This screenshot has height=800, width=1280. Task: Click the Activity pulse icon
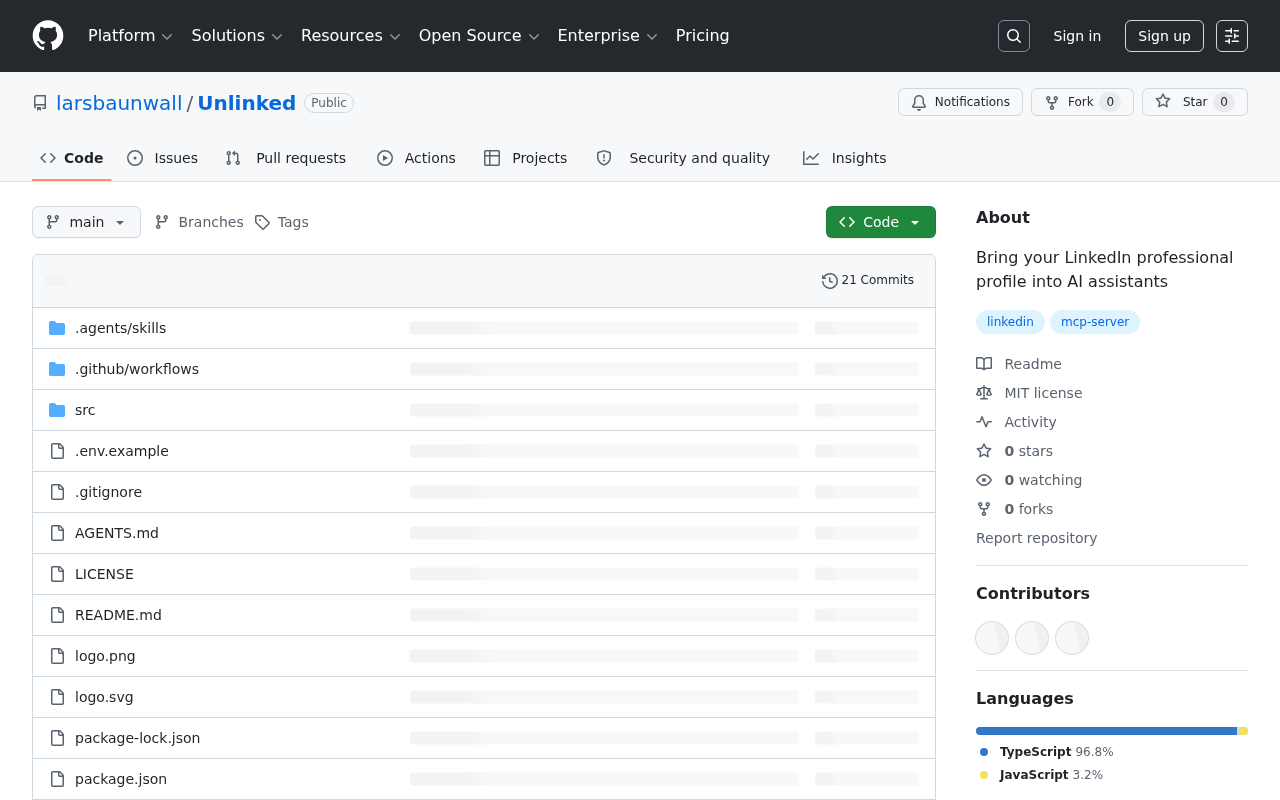click(x=984, y=422)
